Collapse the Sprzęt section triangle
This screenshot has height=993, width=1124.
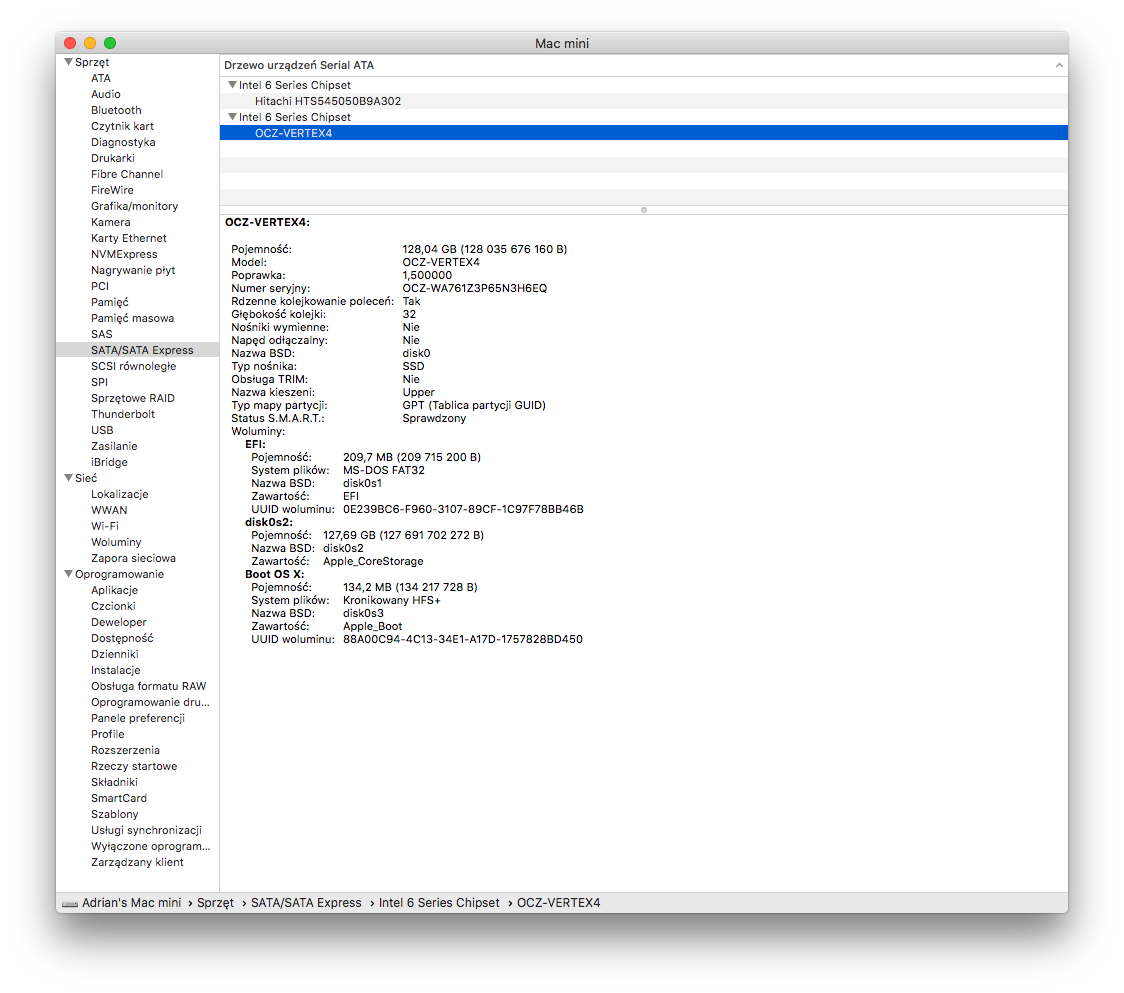68,62
